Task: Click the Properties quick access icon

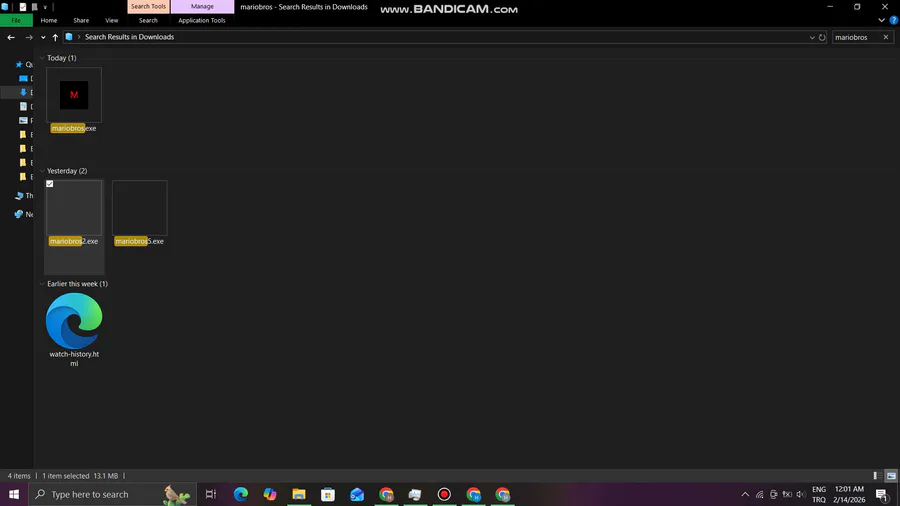Action: (22, 7)
